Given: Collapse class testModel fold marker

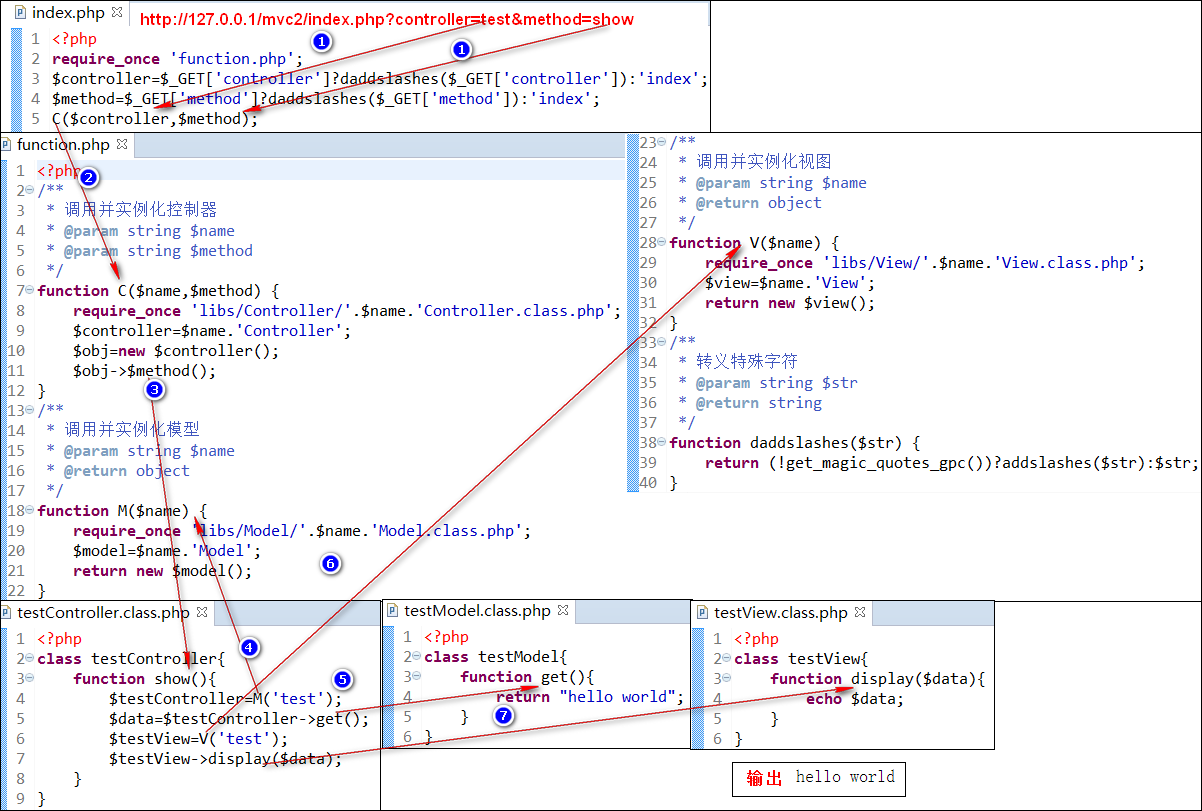Looking at the screenshot, I should (x=417, y=657).
